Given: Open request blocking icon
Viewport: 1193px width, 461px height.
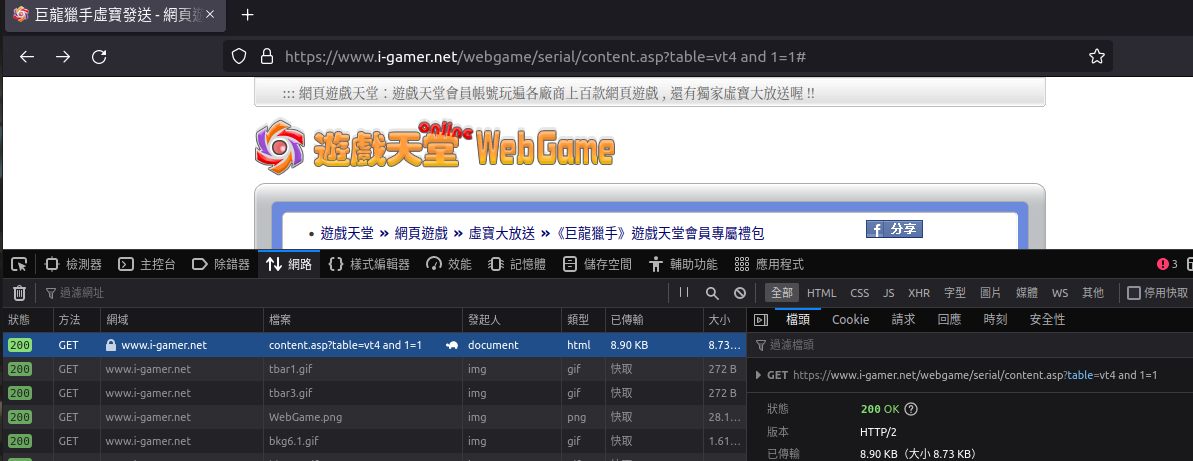Looking at the screenshot, I should click(740, 293).
